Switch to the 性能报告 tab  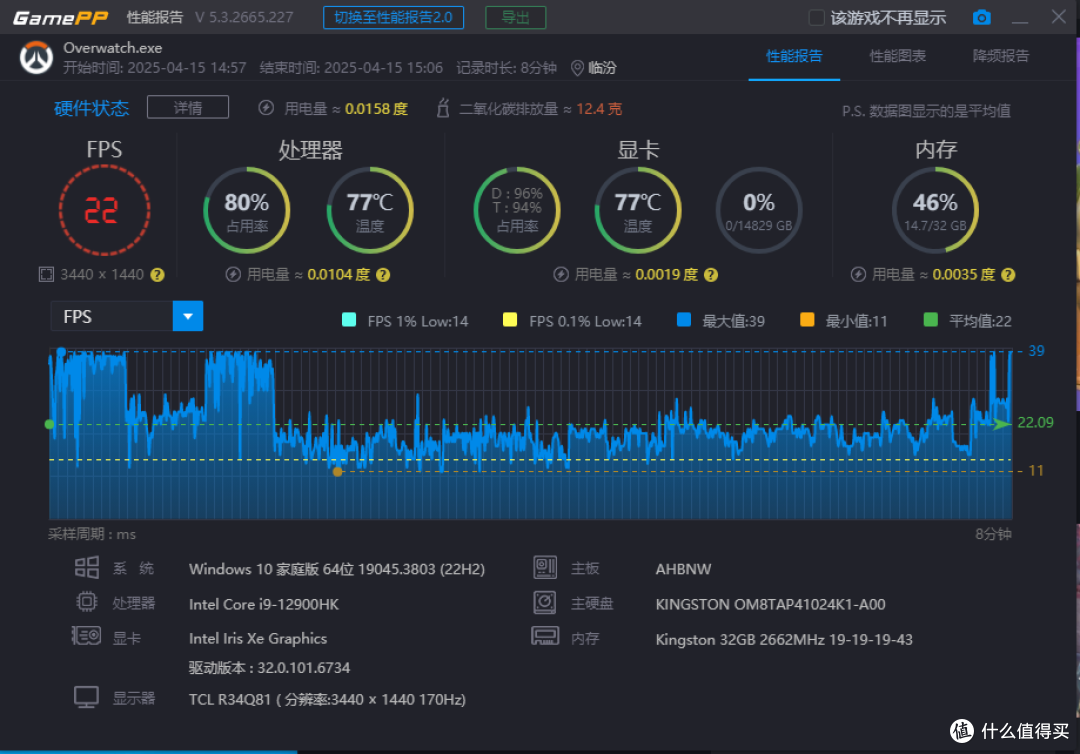coord(794,56)
